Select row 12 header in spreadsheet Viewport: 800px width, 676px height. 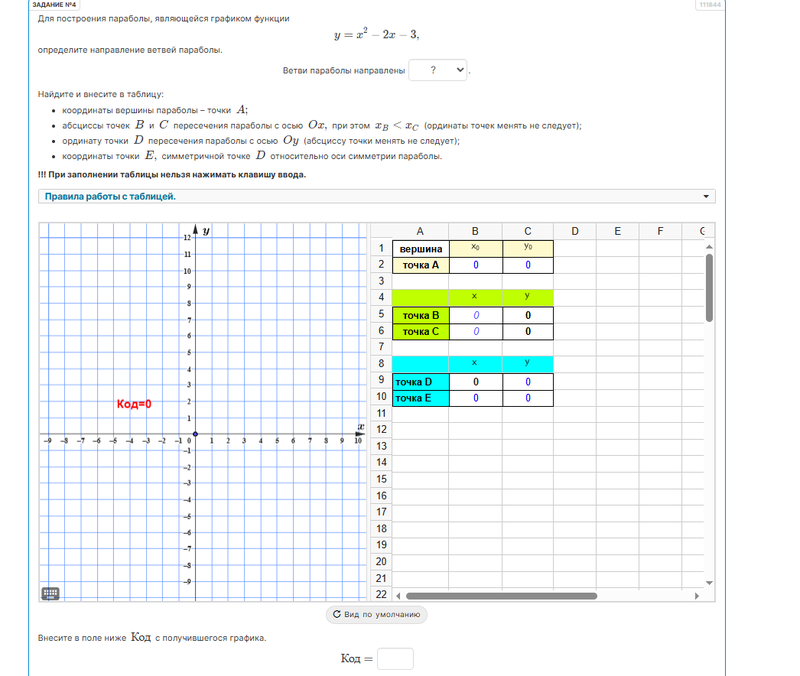[381, 430]
